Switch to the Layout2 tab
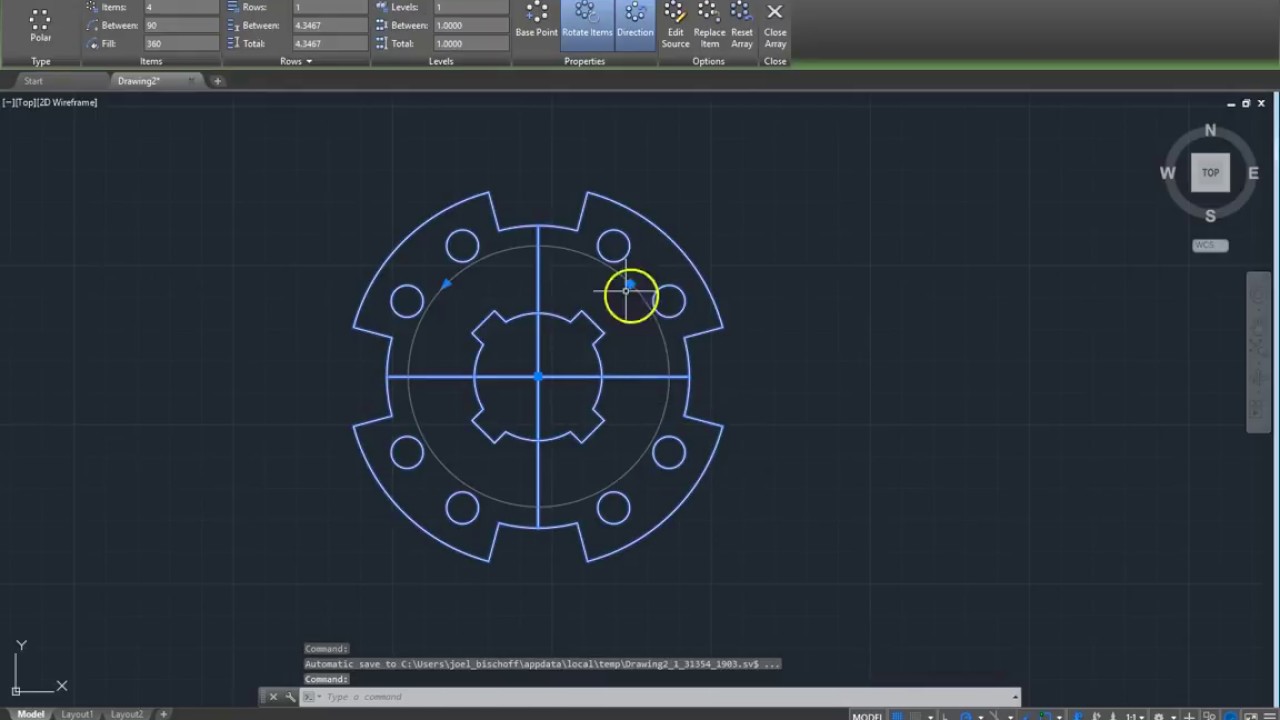Viewport: 1280px width, 720px height. coord(127,714)
